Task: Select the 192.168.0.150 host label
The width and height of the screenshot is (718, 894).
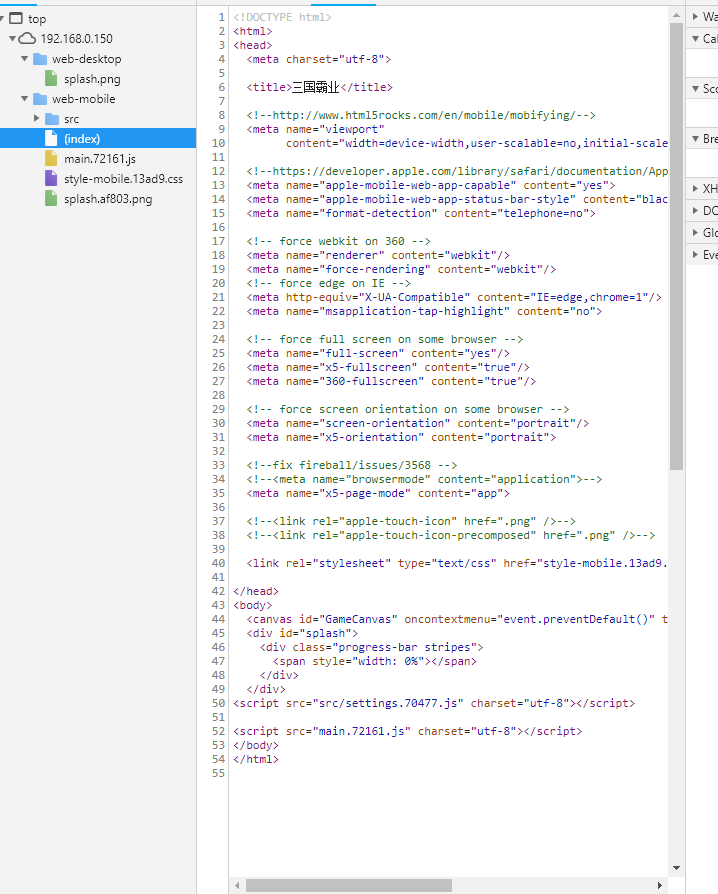Action: pyautogui.click(x=76, y=39)
